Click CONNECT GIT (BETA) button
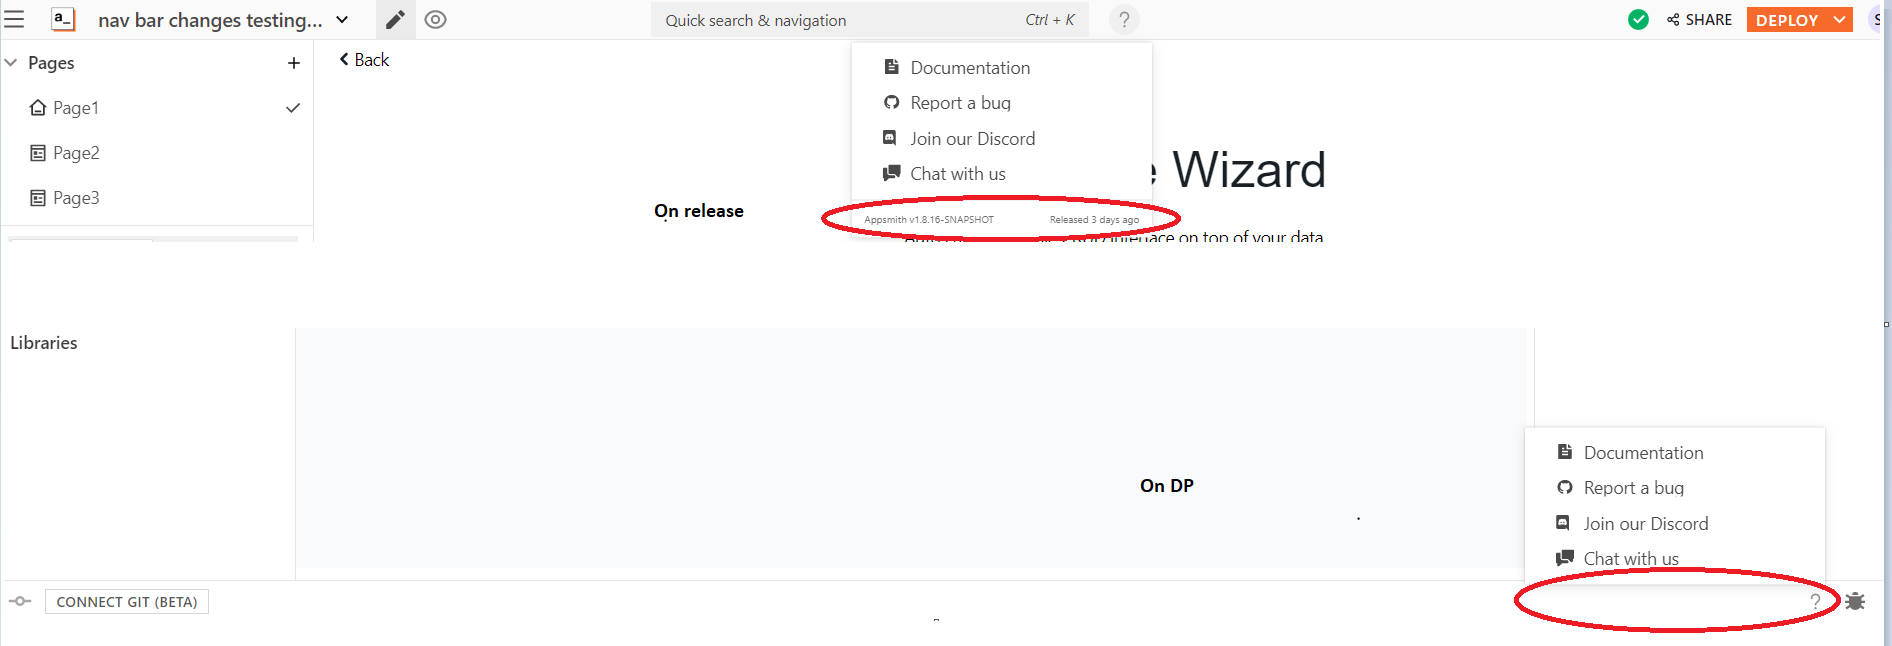This screenshot has width=1892, height=646. (x=127, y=602)
